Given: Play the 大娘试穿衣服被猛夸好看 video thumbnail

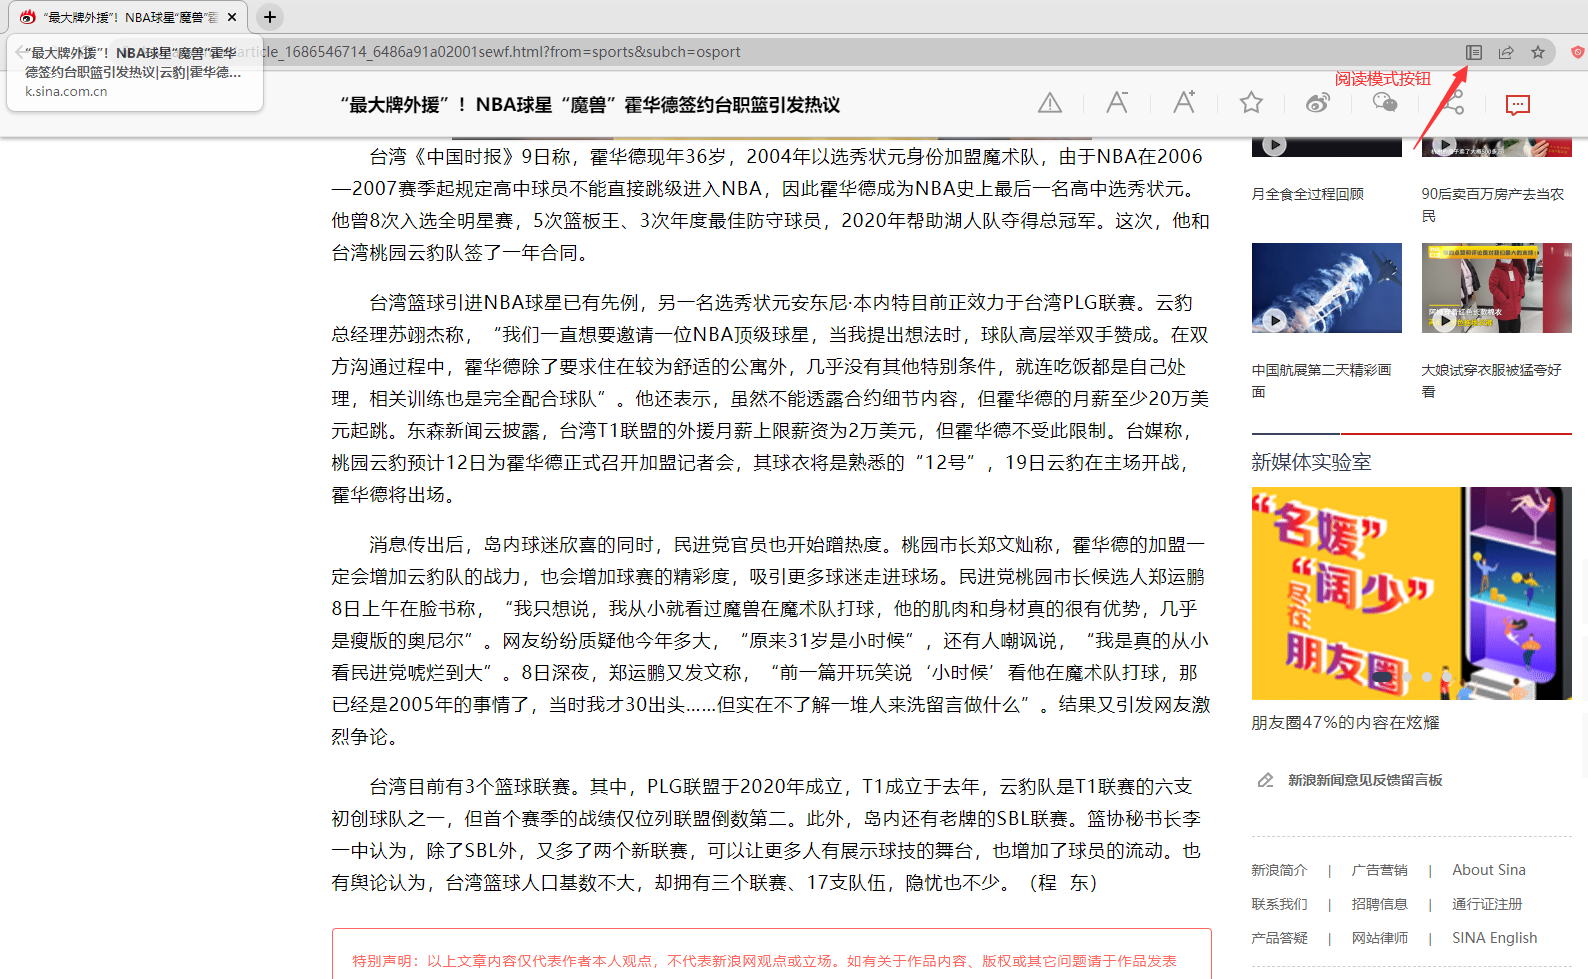Looking at the screenshot, I should [1496, 288].
